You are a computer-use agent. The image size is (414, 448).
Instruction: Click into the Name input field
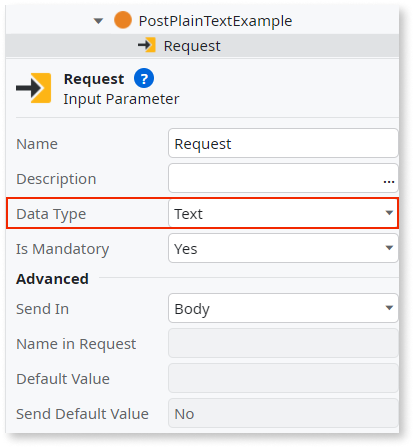283,143
